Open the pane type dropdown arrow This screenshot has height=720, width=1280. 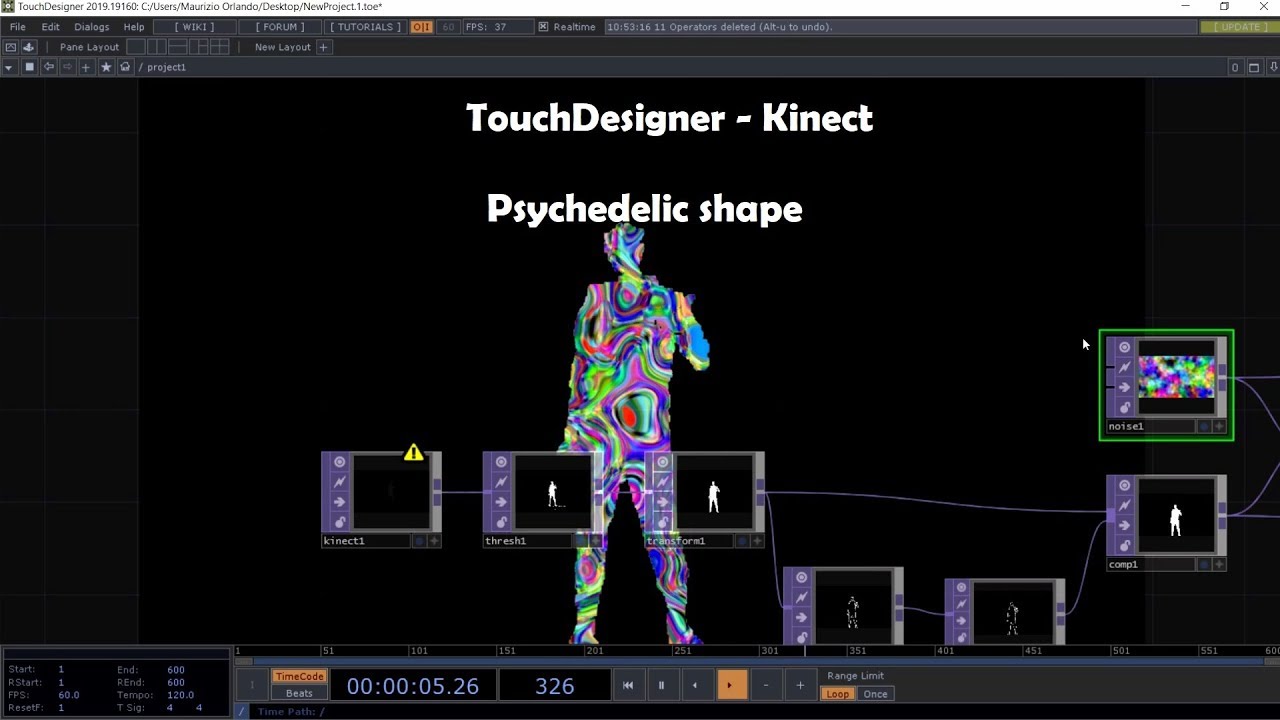(9, 67)
